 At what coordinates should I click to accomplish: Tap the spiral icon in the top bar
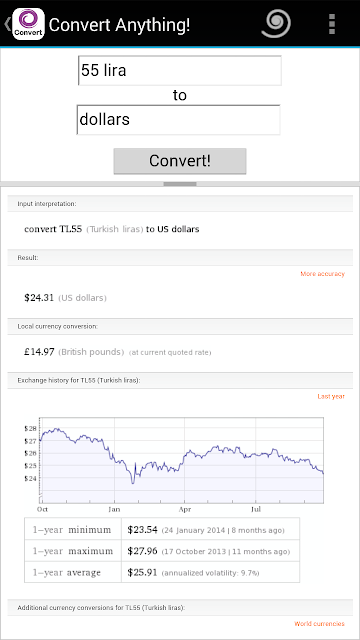coord(276,24)
